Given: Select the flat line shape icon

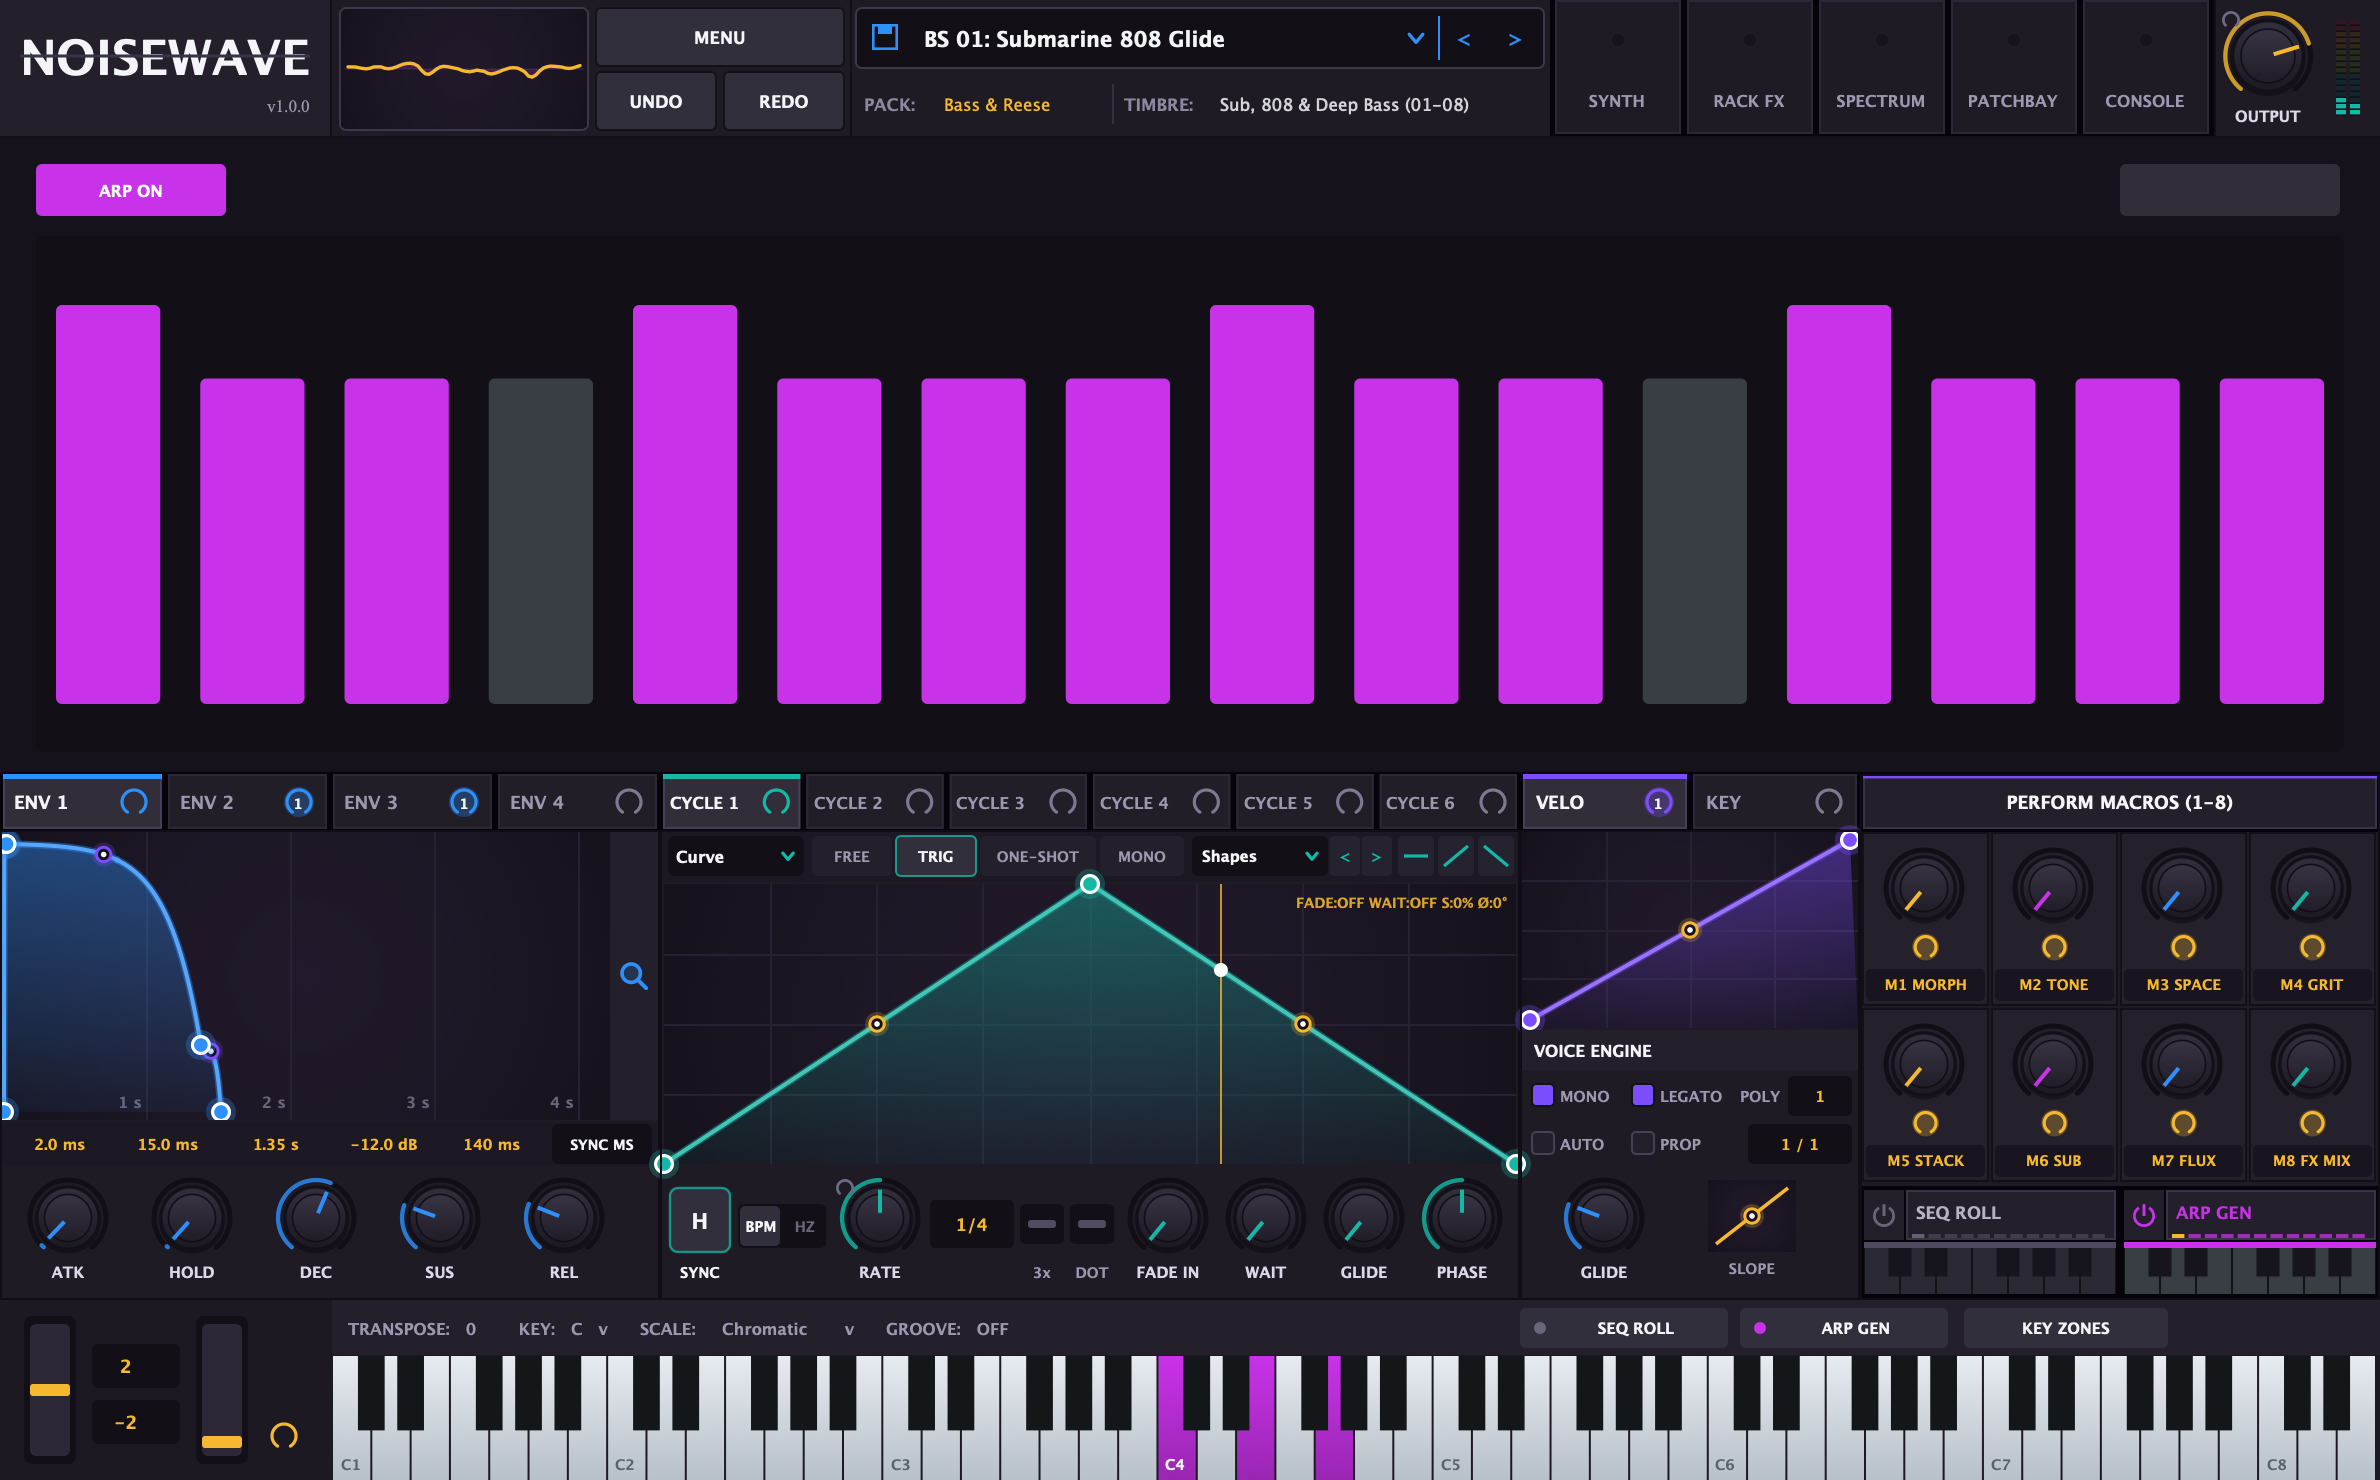Looking at the screenshot, I should (1416, 856).
